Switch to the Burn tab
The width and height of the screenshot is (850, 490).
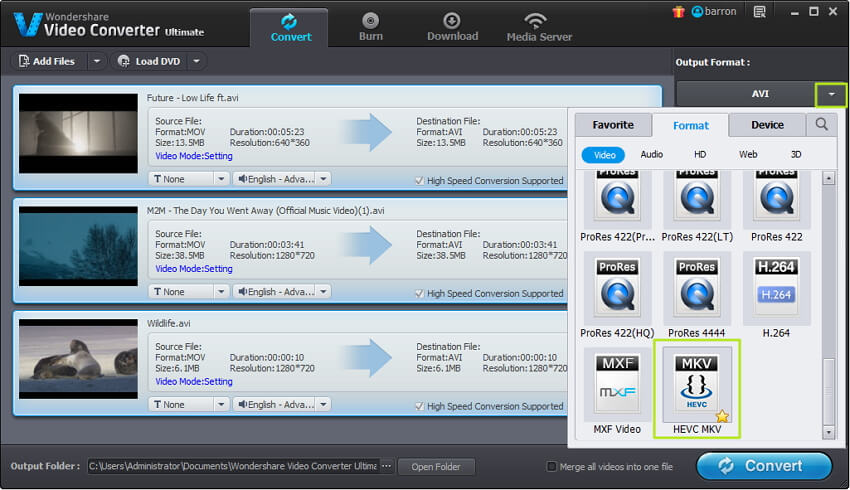[x=371, y=28]
